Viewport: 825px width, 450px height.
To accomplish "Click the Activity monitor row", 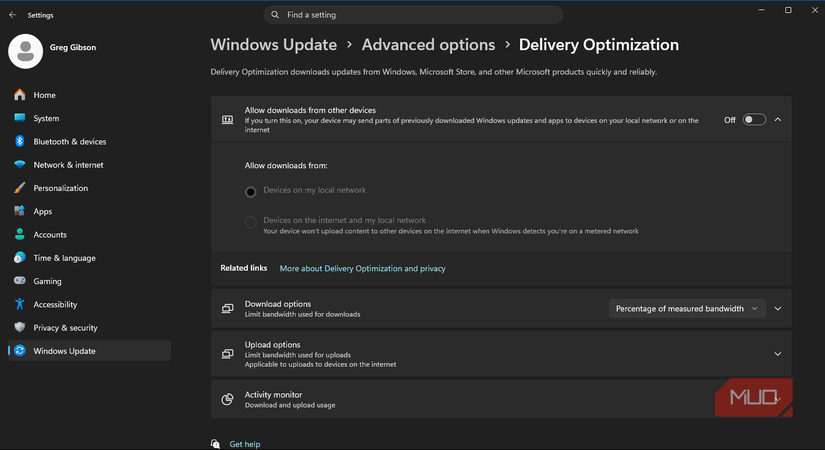I will pos(501,399).
